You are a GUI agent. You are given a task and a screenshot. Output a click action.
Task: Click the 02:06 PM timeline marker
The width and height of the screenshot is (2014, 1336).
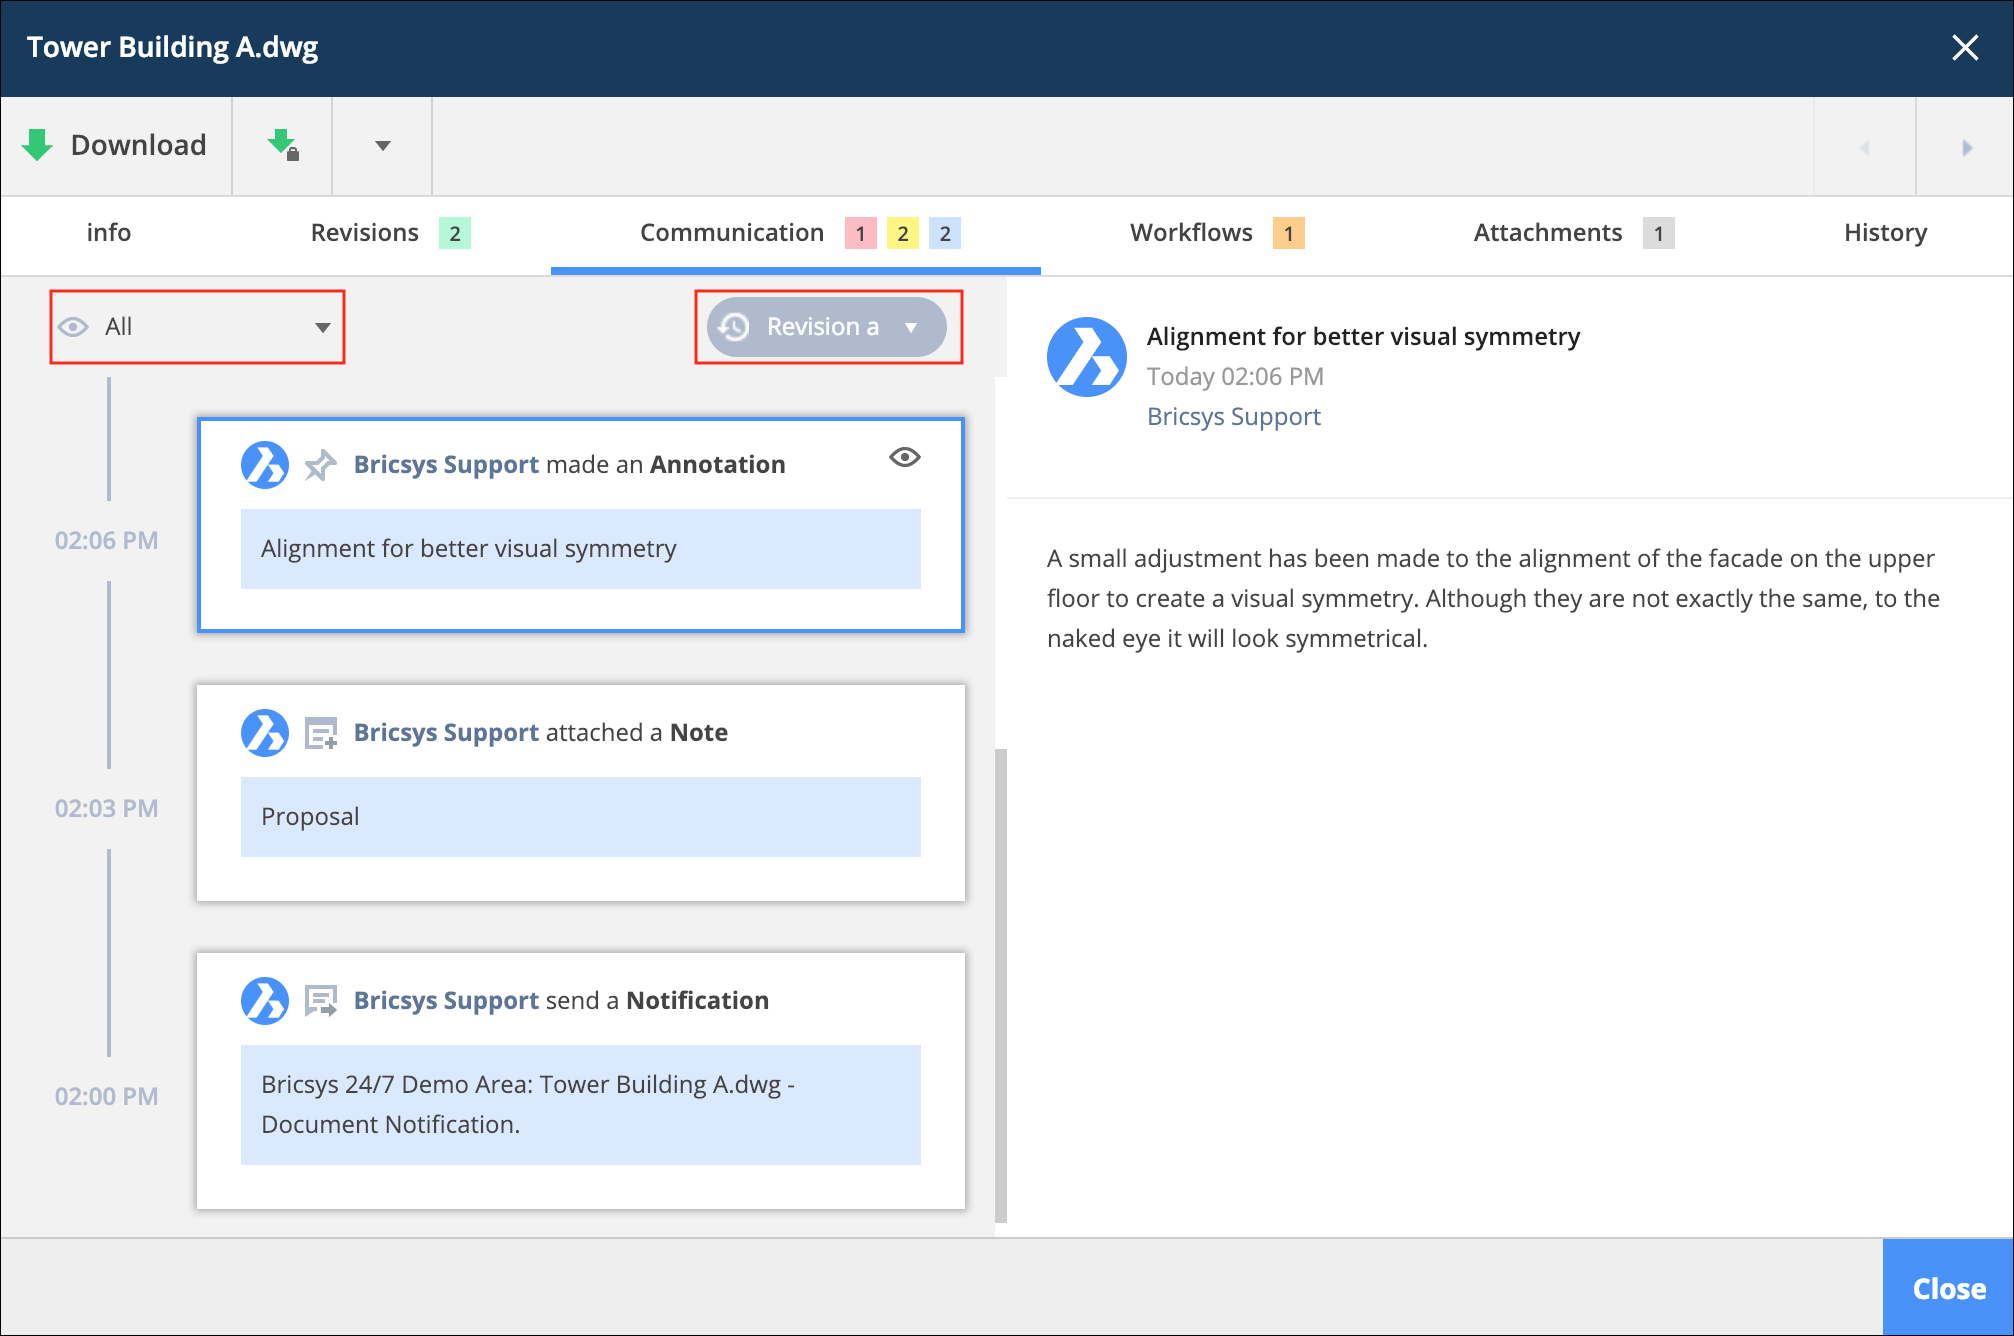click(106, 541)
